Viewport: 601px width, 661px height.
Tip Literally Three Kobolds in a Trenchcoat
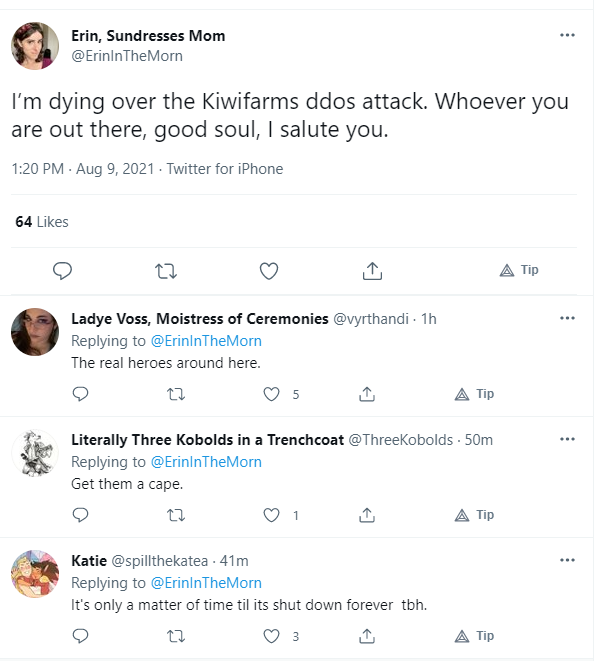[x=474, y=515]
